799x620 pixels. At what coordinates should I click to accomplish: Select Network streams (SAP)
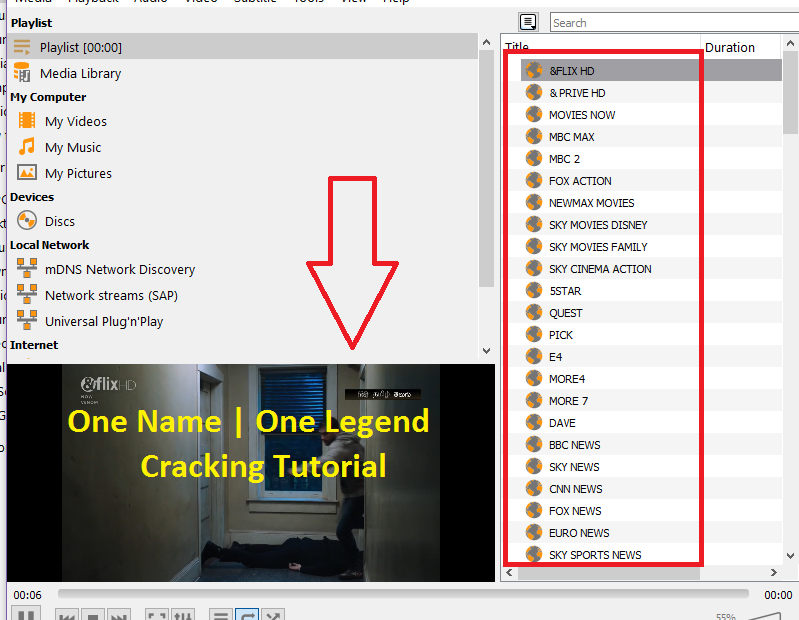pos(111,295)
